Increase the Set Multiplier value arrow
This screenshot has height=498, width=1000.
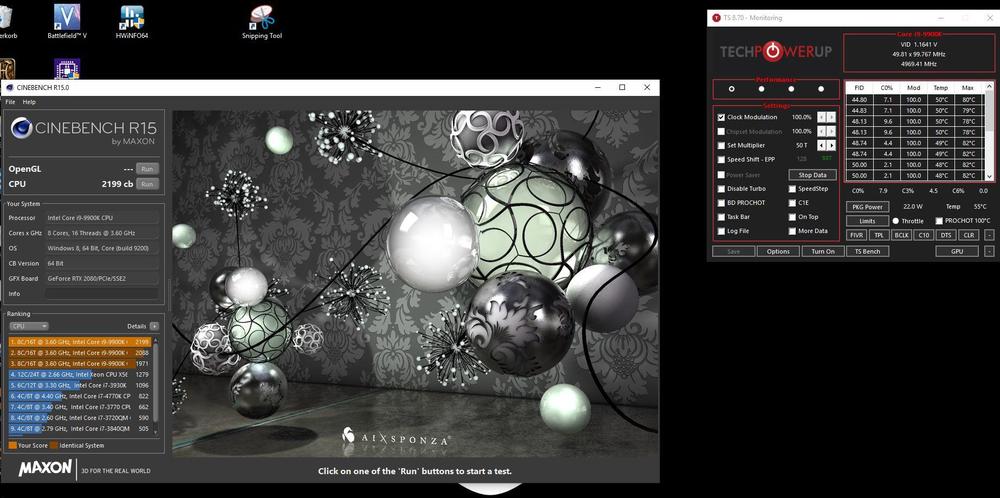pos(832,145)
